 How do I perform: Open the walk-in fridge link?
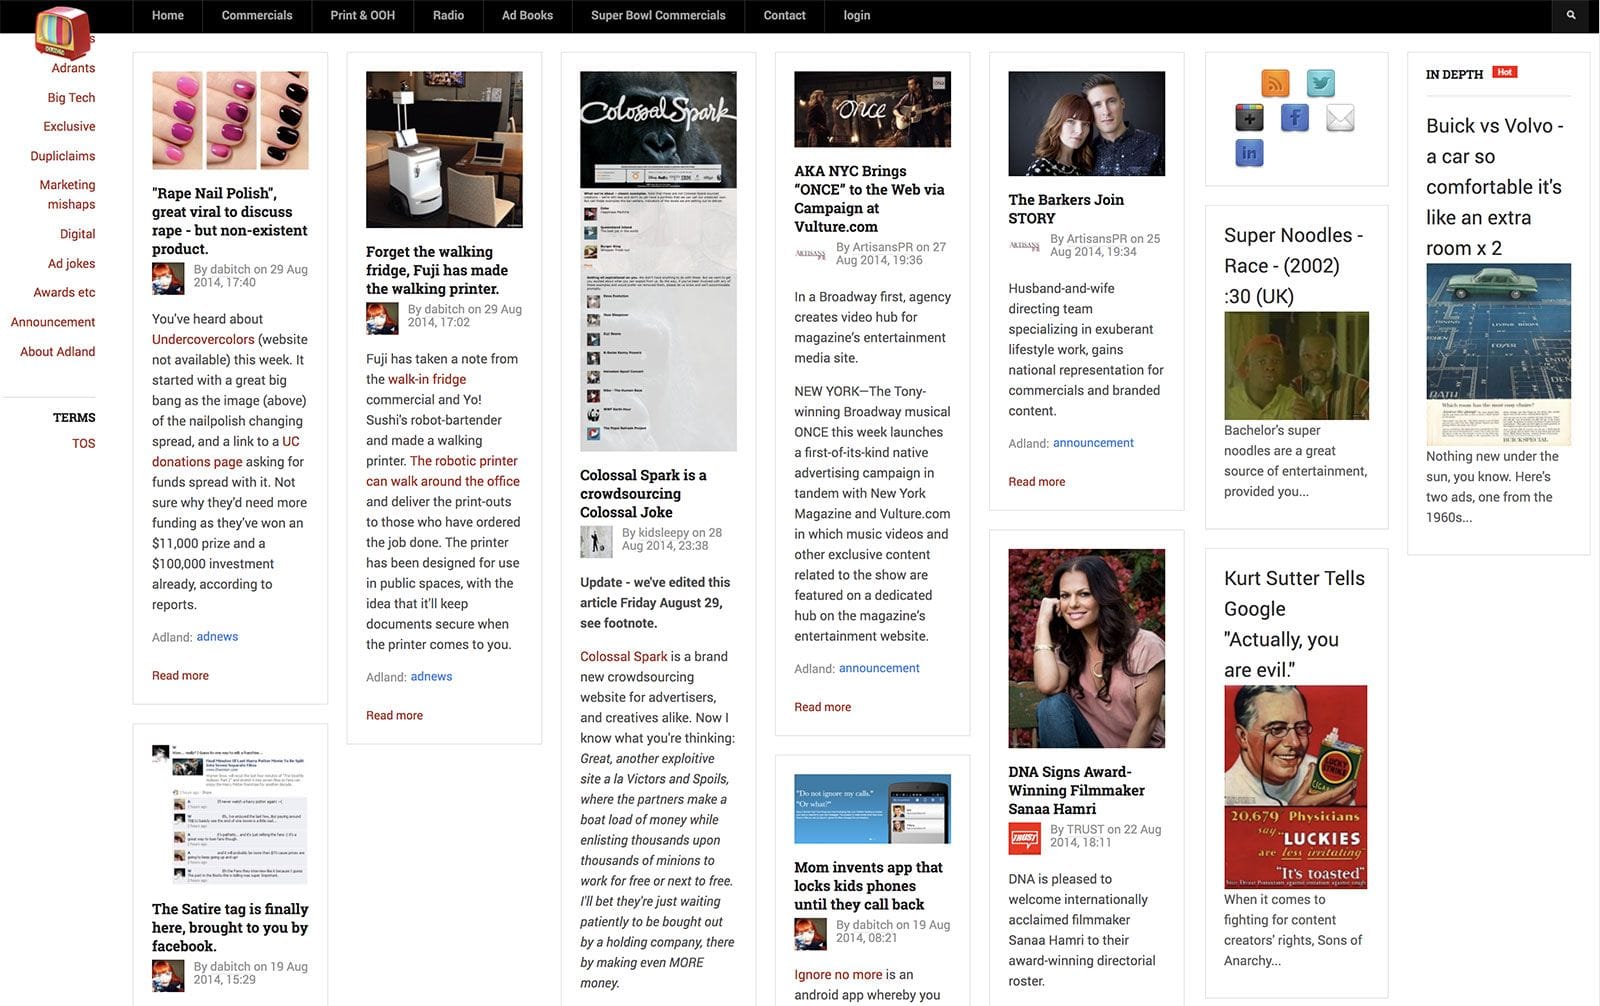[427, 380]
